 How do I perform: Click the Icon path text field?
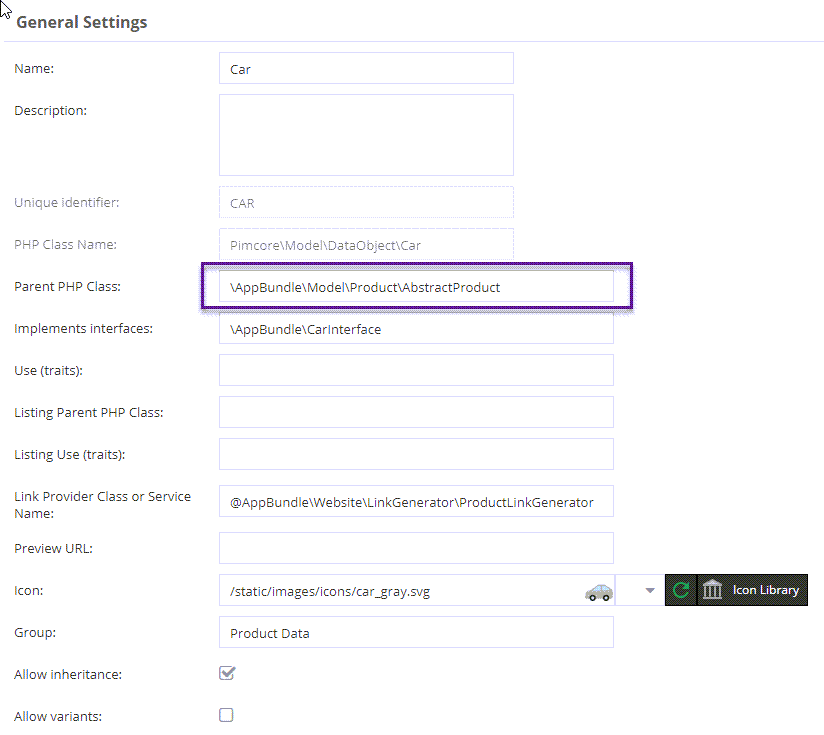[x=400, y=590]
